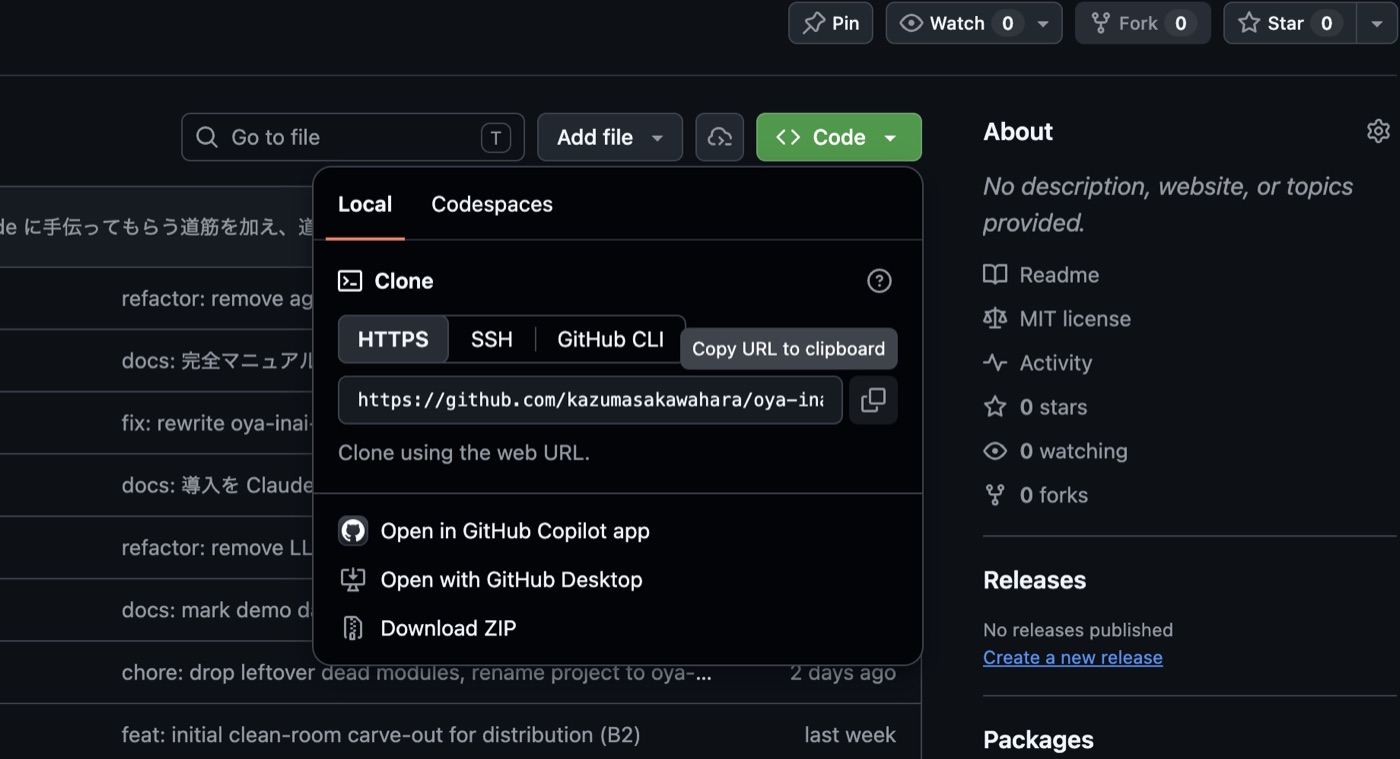1400x759 pixels.
Task: Expand the Watch notifications dropdown arrow
Action: coord(1043,23)
